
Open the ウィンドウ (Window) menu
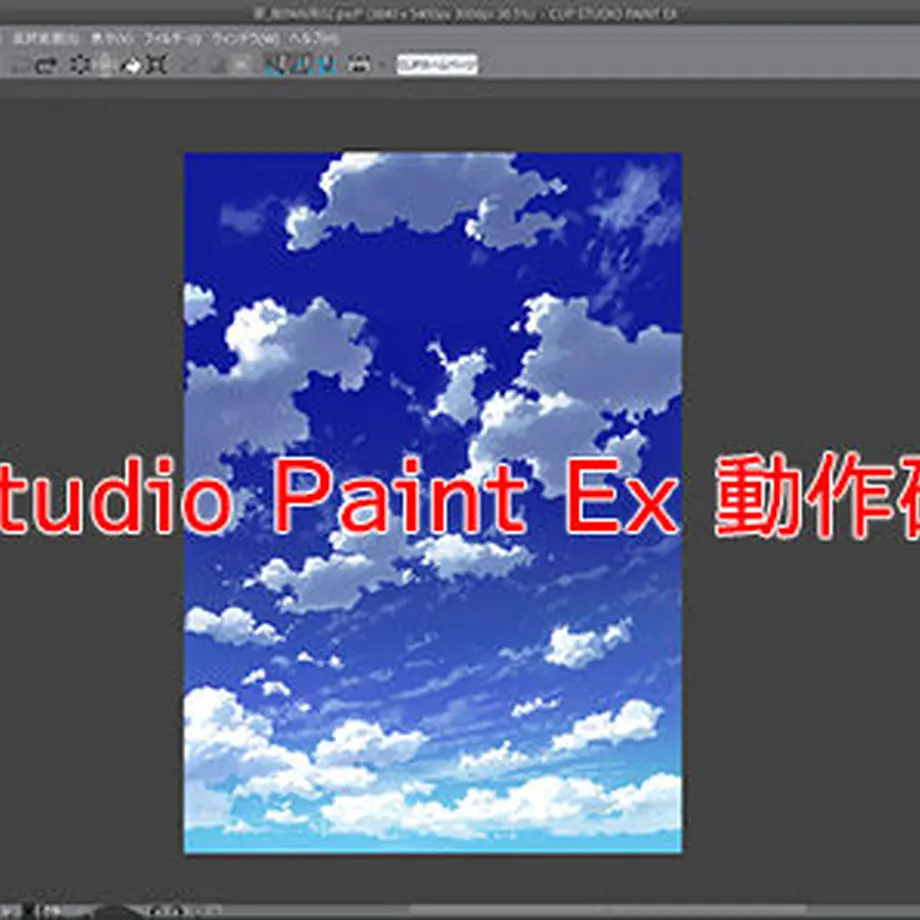point(245,39)
